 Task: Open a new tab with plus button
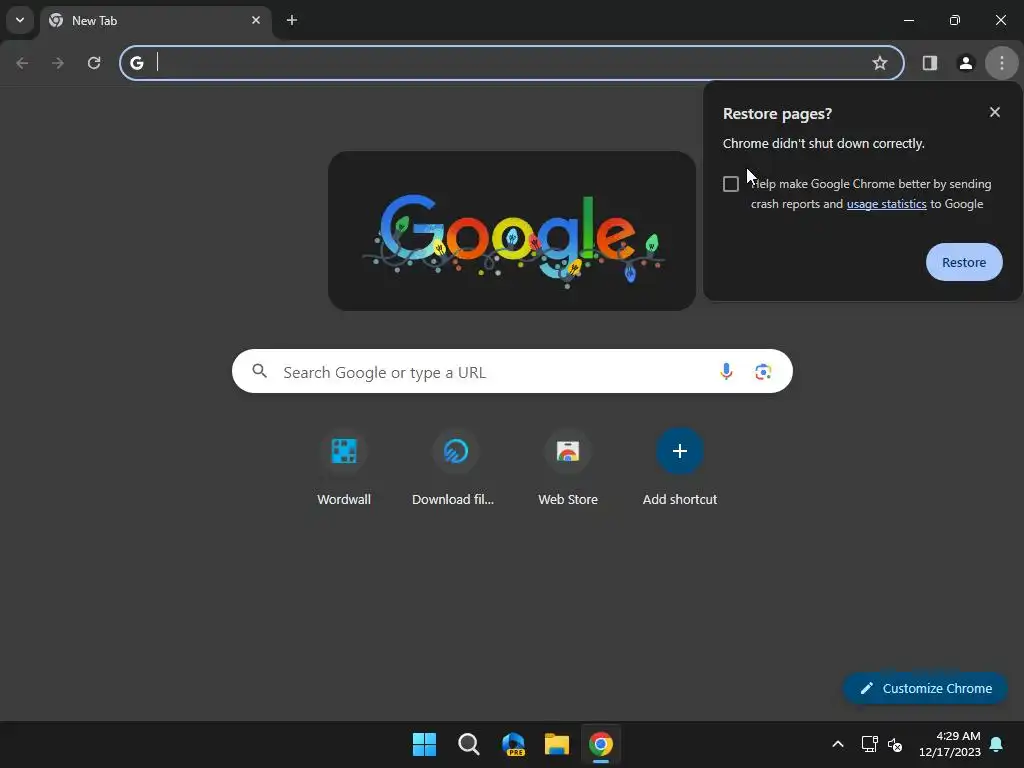pyautogui.click(x=292, y=20)
